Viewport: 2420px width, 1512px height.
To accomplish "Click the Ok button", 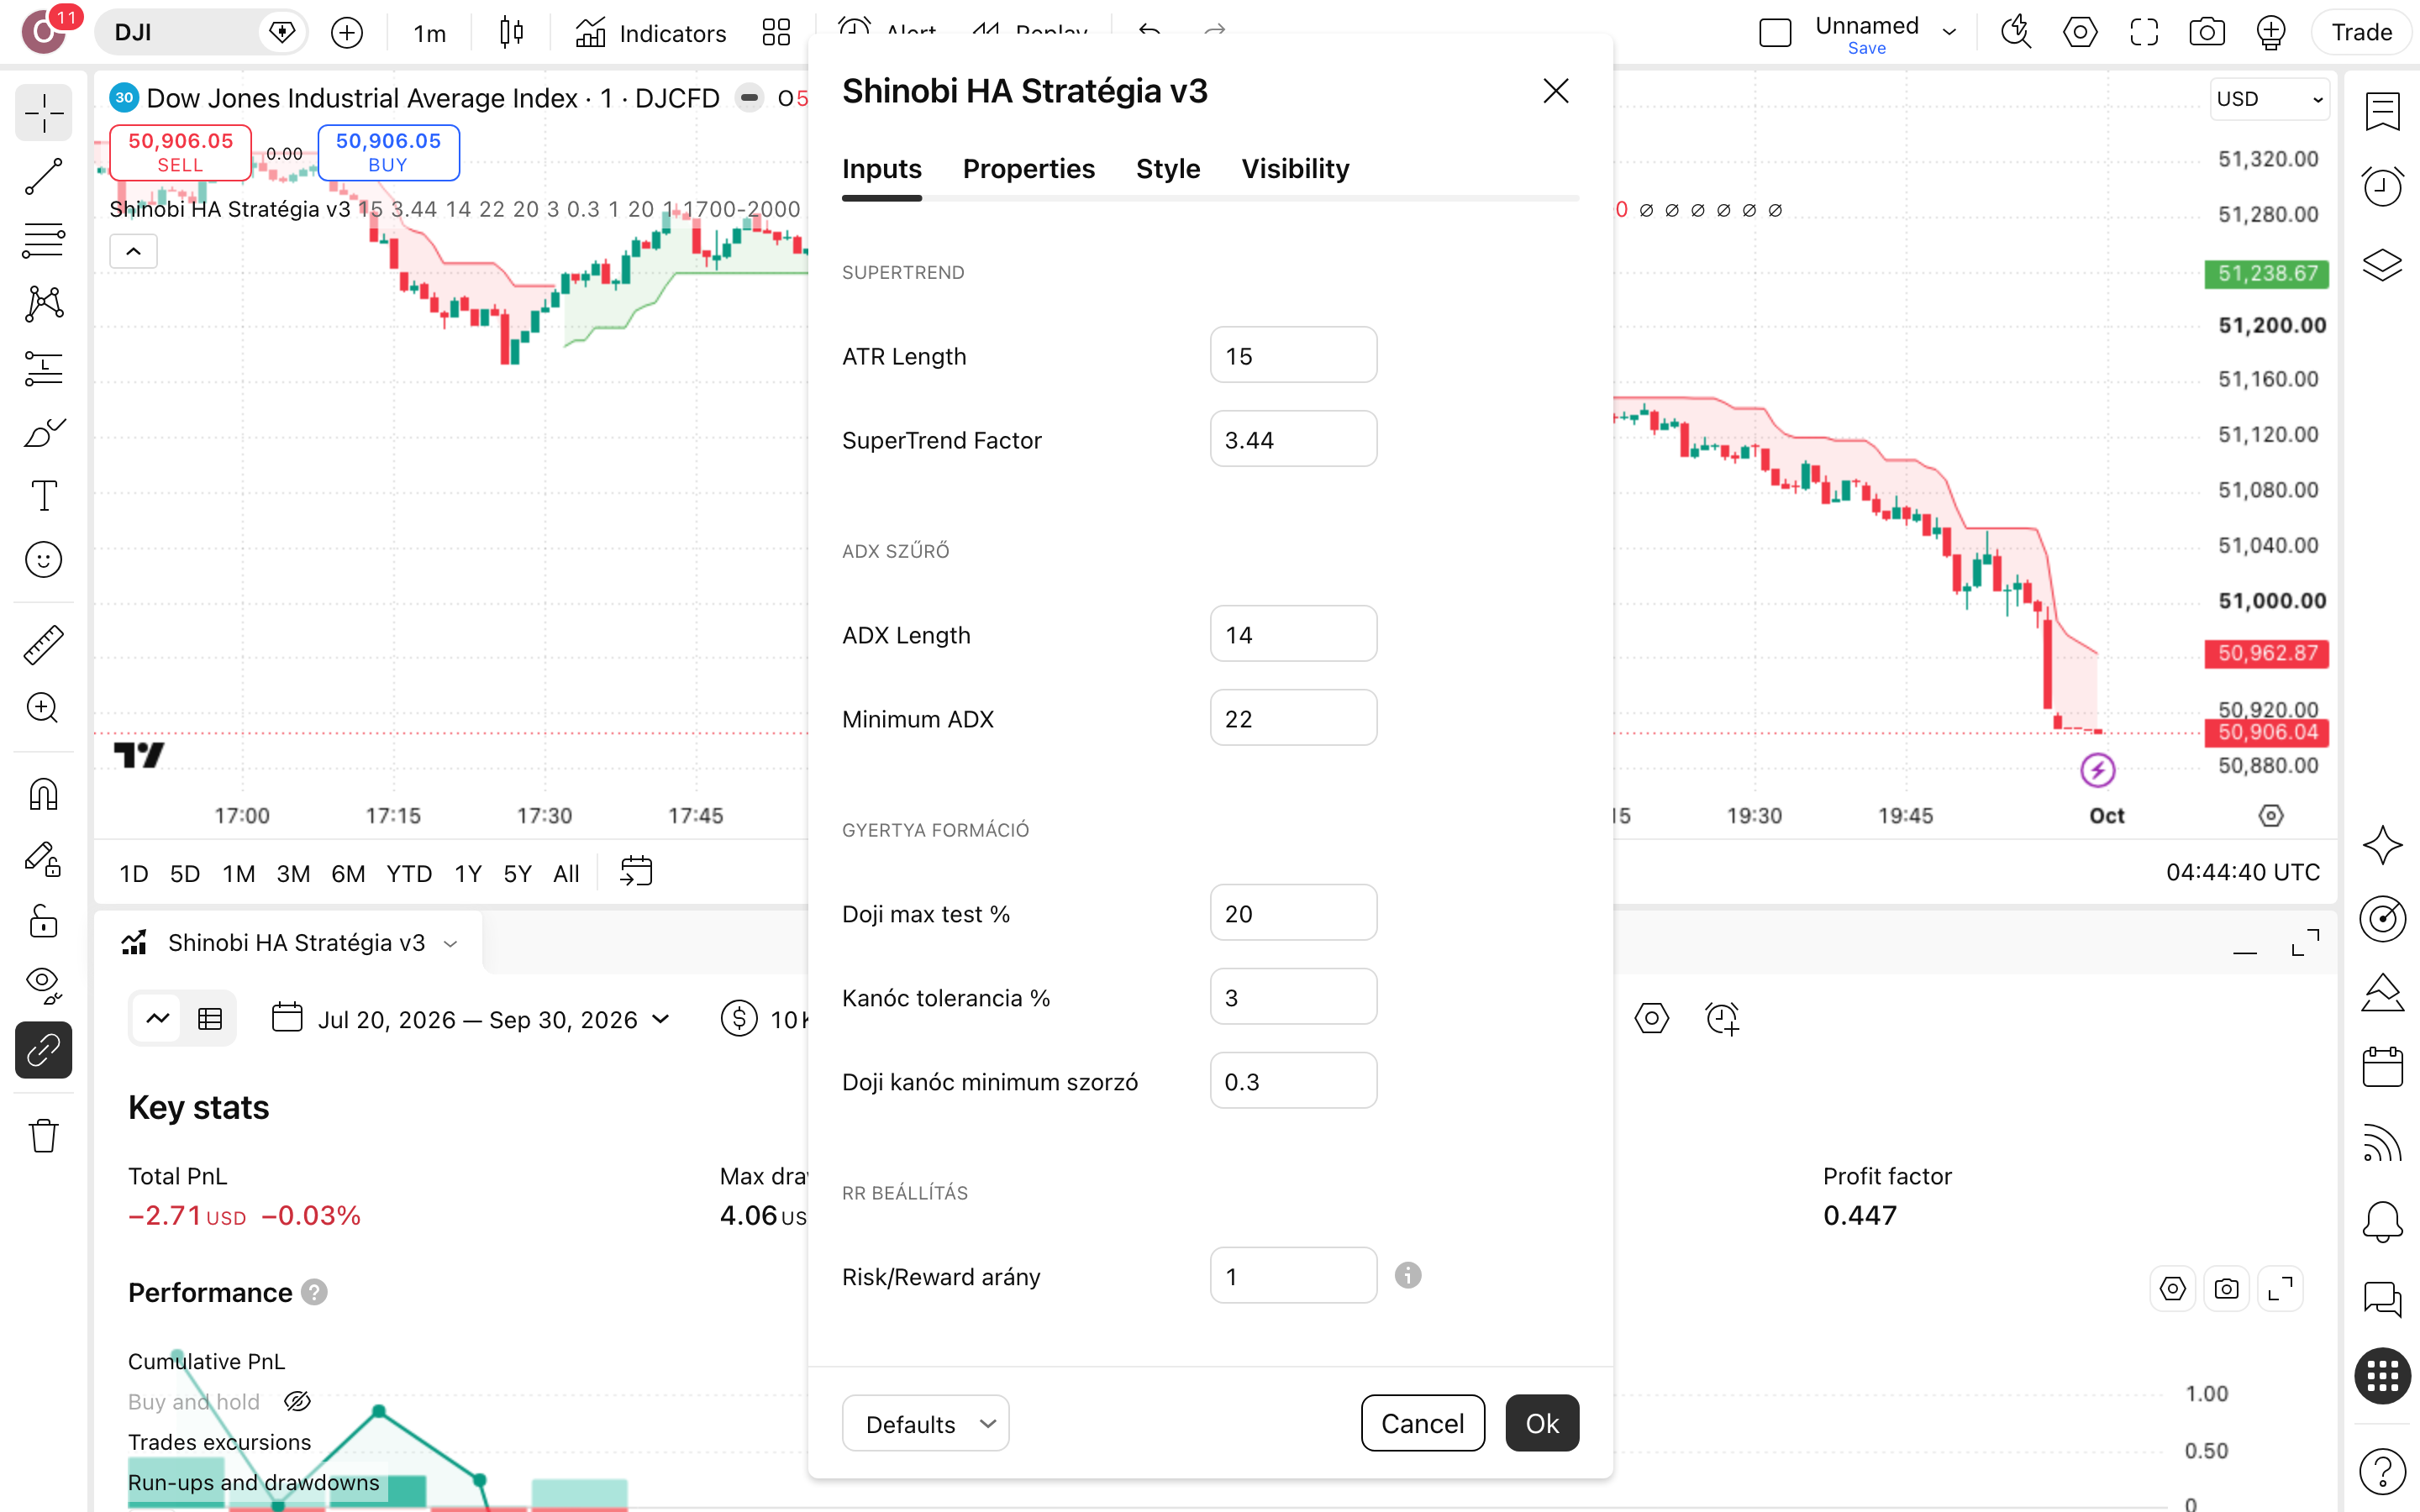I will tap(1542, 1423).
